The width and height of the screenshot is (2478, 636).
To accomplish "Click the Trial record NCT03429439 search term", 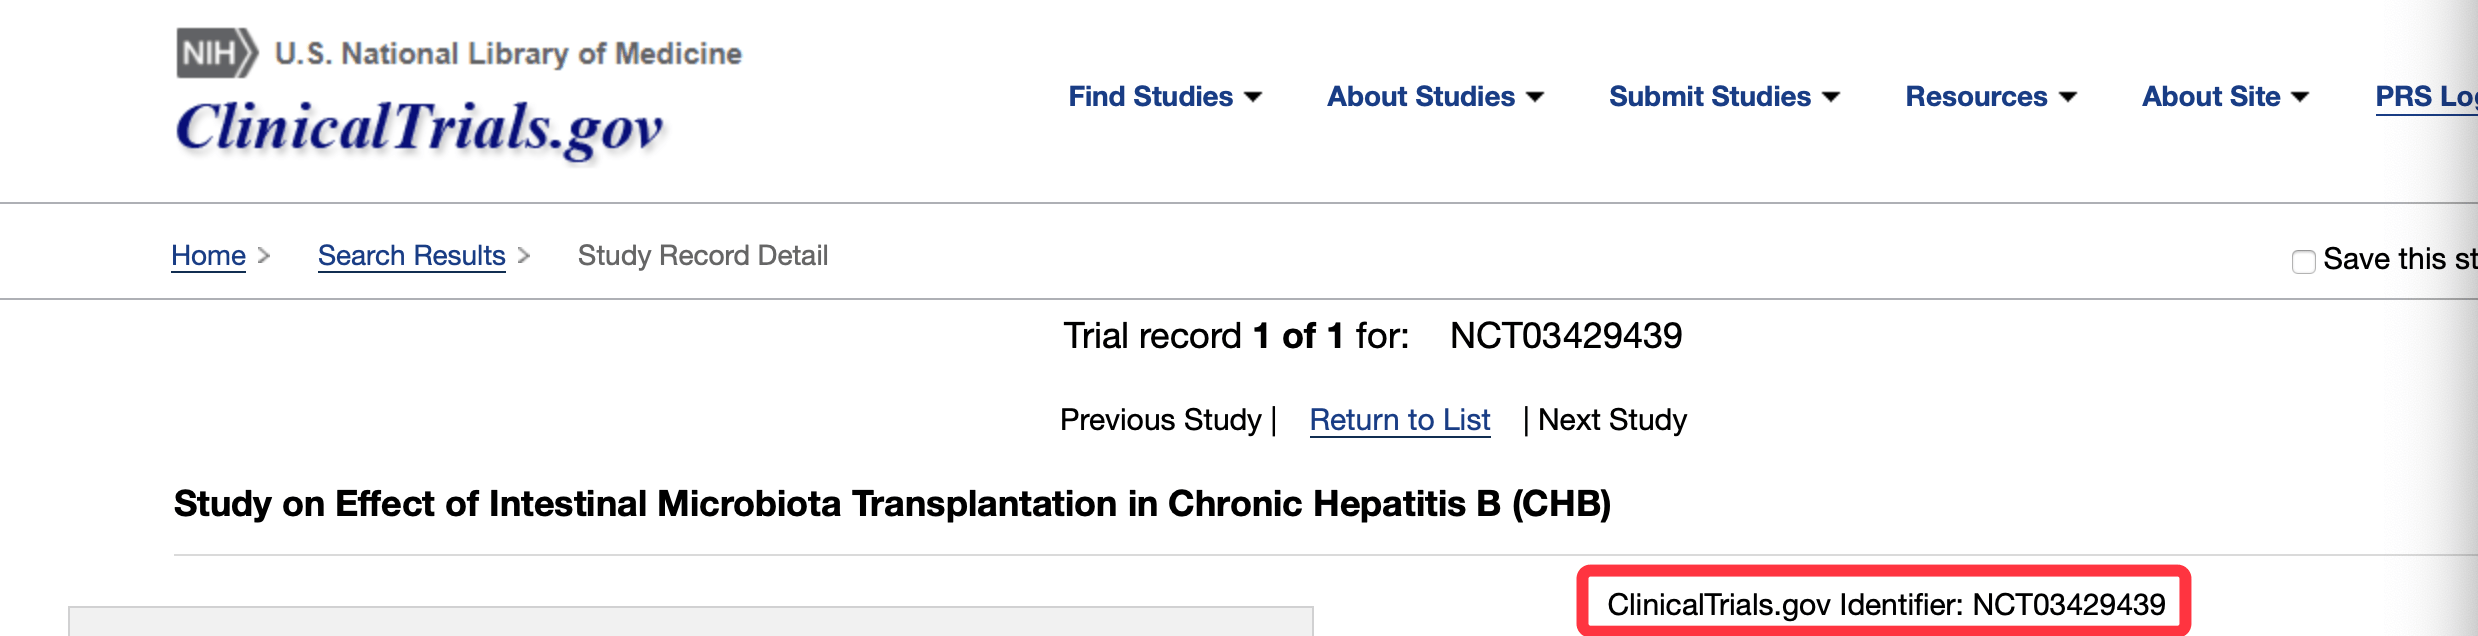I will [1565, 336].
